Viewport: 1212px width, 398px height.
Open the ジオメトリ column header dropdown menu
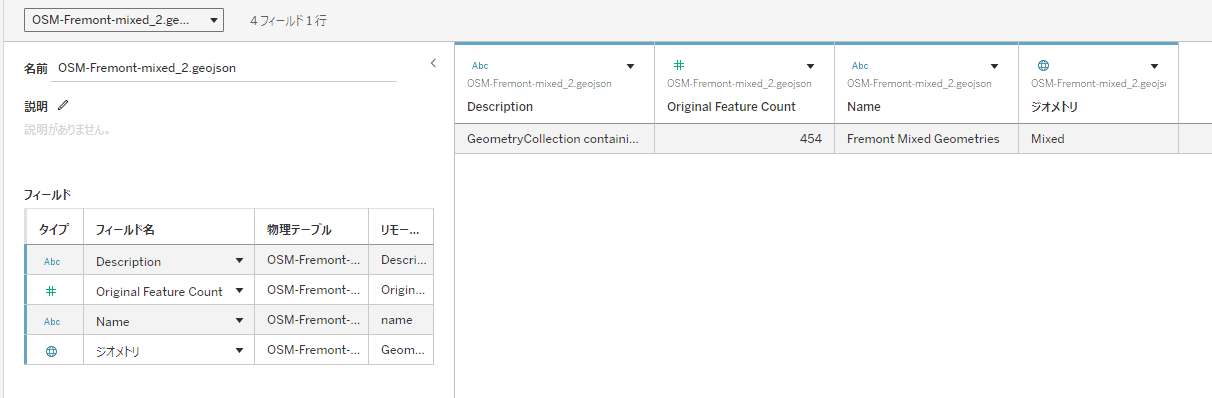tap(1154, 66)
